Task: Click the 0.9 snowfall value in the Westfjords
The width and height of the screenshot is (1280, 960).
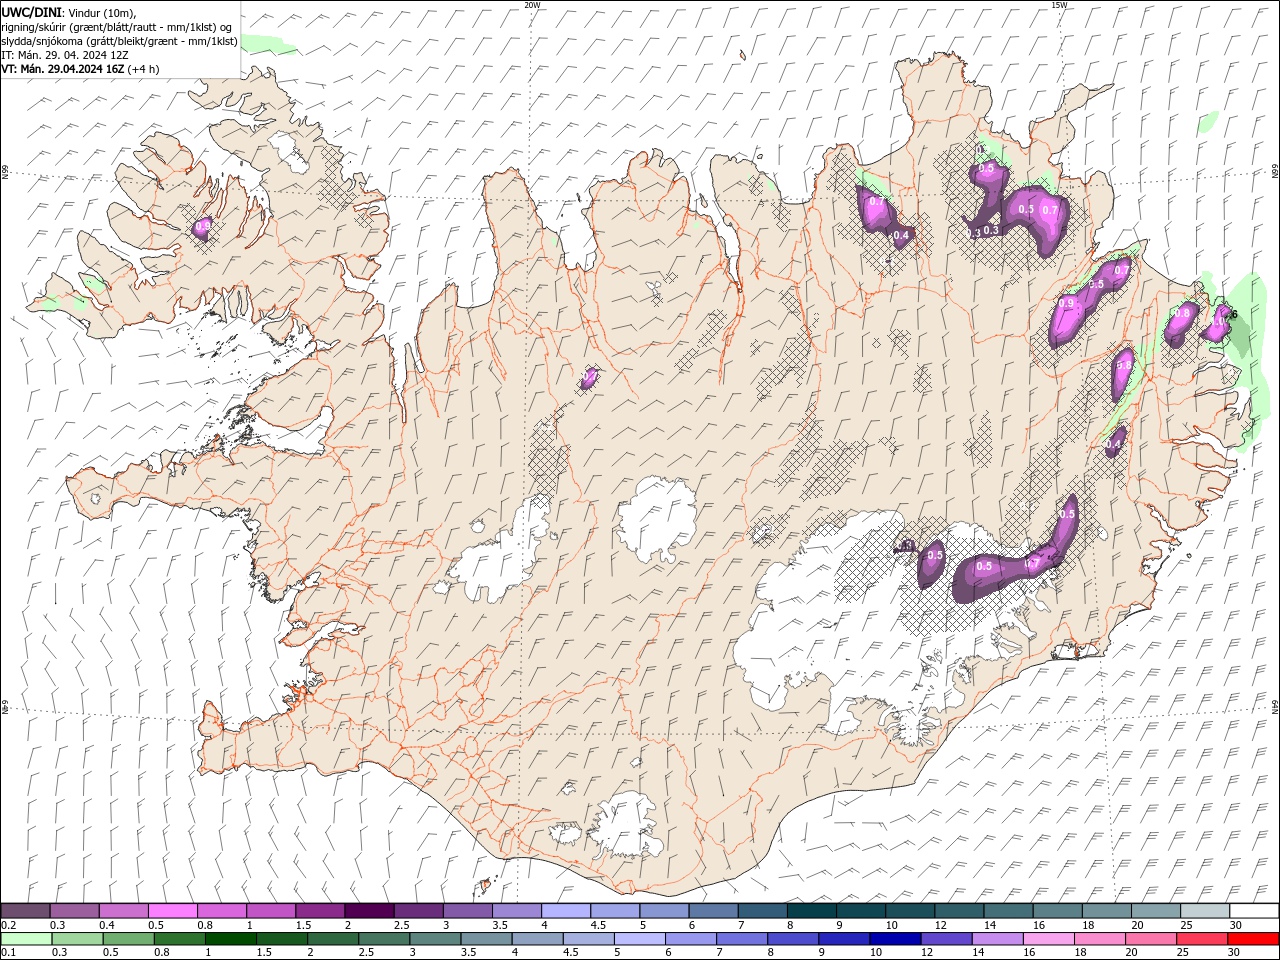Action: coord(202,227)
